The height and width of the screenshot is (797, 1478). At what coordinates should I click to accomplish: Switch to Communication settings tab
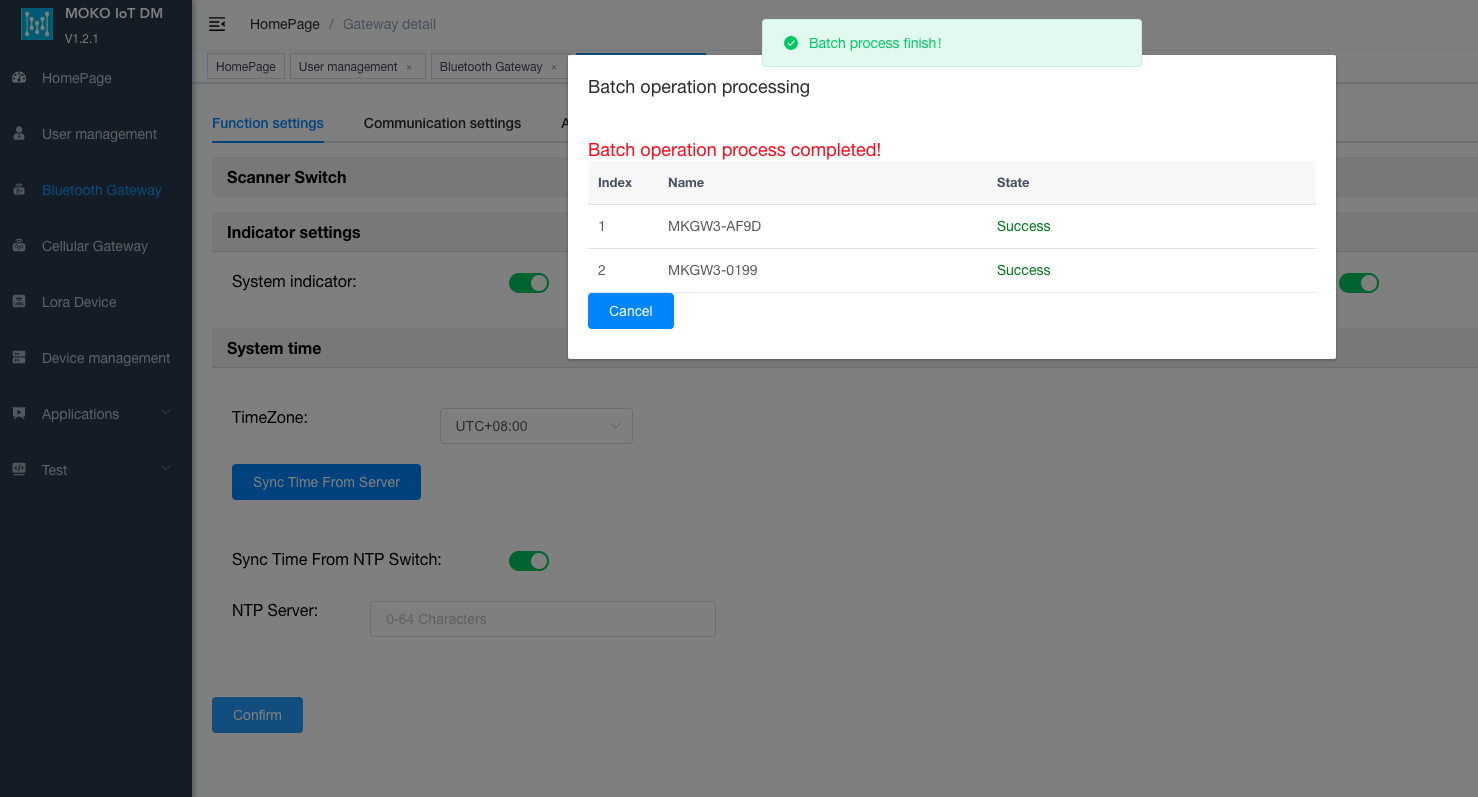(x=442, y=123)
